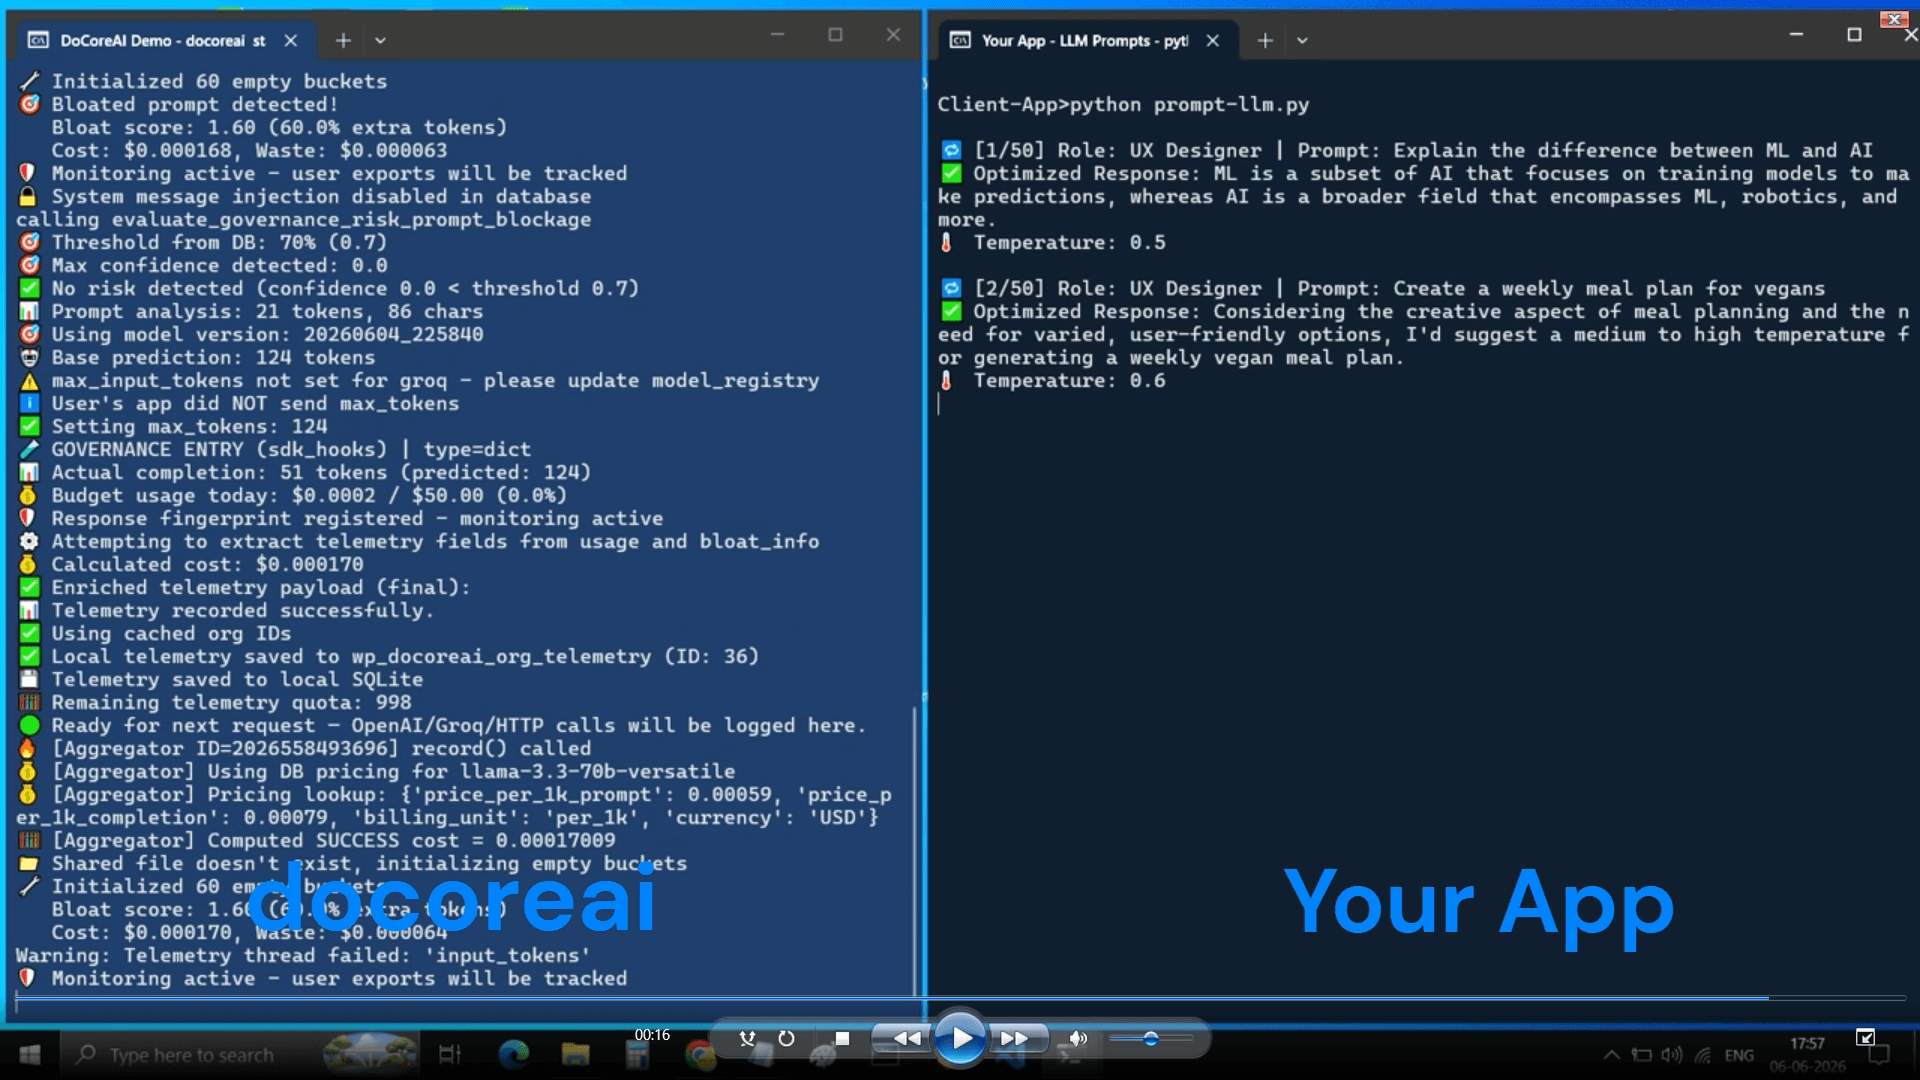Click 'Budget usage today: $0.0002 / $50.00' line
Image resolution: width=1920 pixels, height=1080 pixels.
tap(292, 496)
